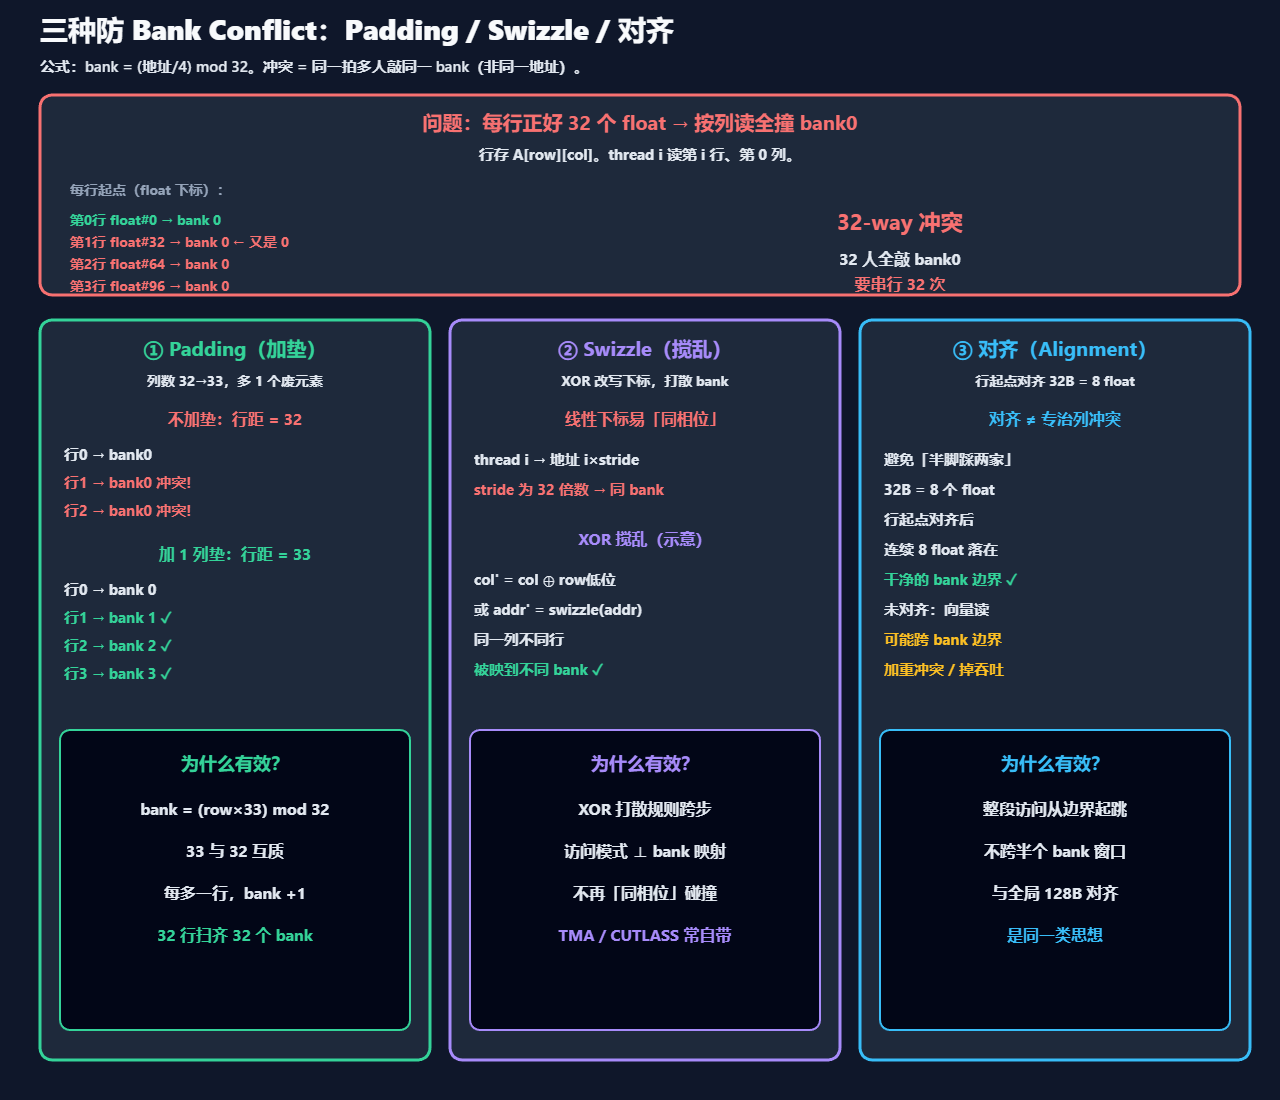Click the row "第0行 float#0 → bank 0"
1280x1100 pixels.
[146, 220]
